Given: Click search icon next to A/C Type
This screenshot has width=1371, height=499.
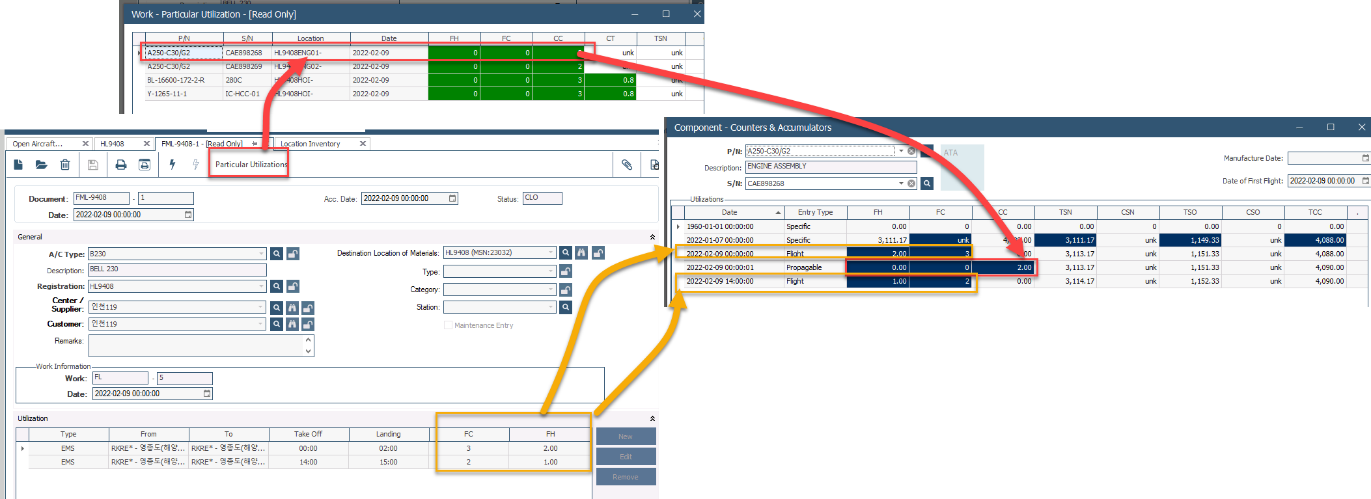Looking at the screenshot, I should (x=277, y=254).
